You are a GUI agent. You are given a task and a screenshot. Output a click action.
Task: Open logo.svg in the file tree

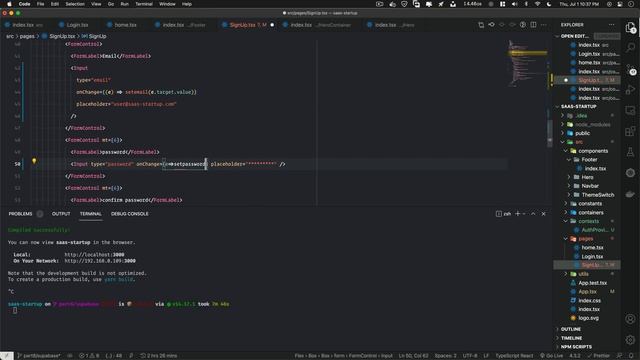click(588, 318)
